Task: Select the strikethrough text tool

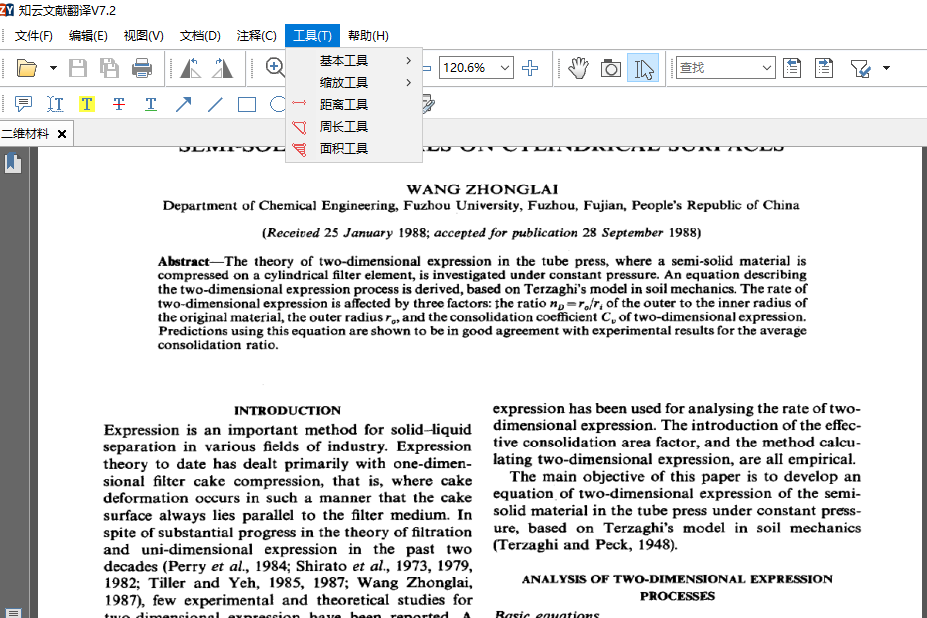Action: tap(119, 105)
